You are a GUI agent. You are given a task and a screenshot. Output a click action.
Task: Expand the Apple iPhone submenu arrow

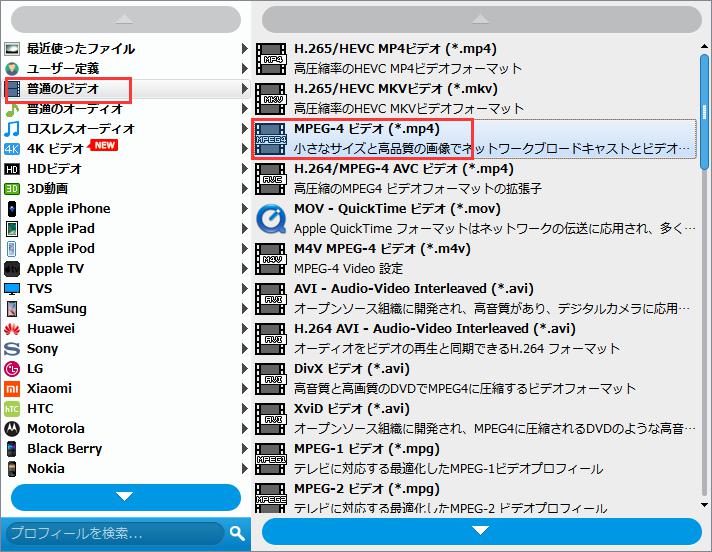pyautogui.click(x=245, y=209)
